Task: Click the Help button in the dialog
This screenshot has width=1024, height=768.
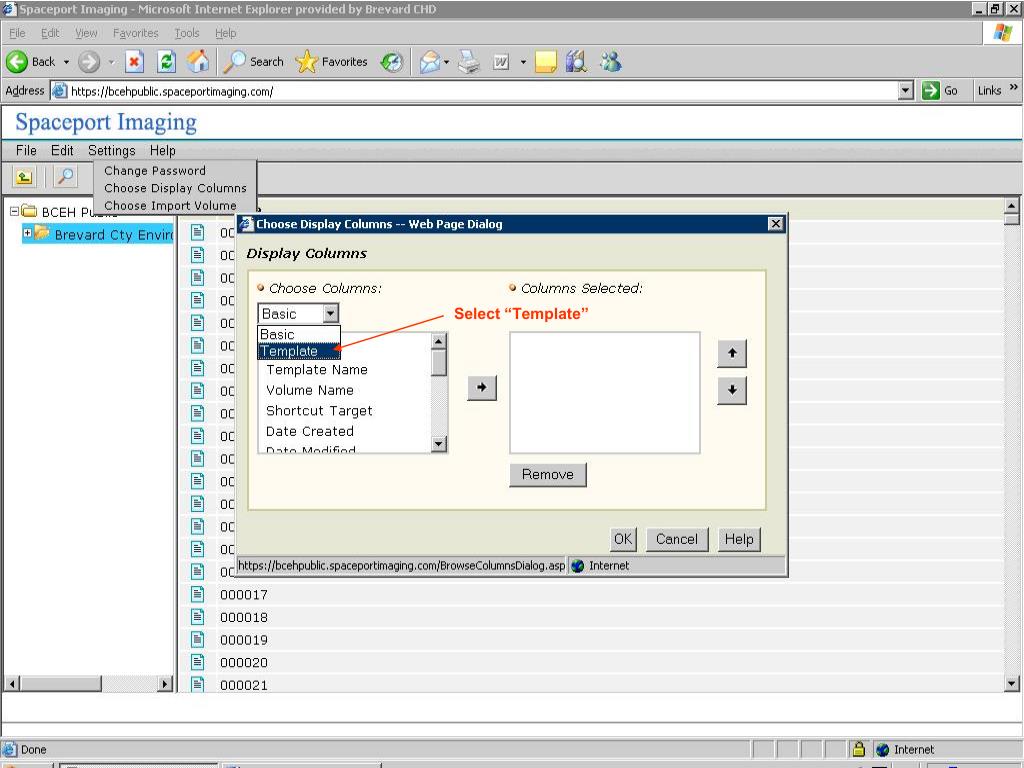Action: tap(739, 539)
